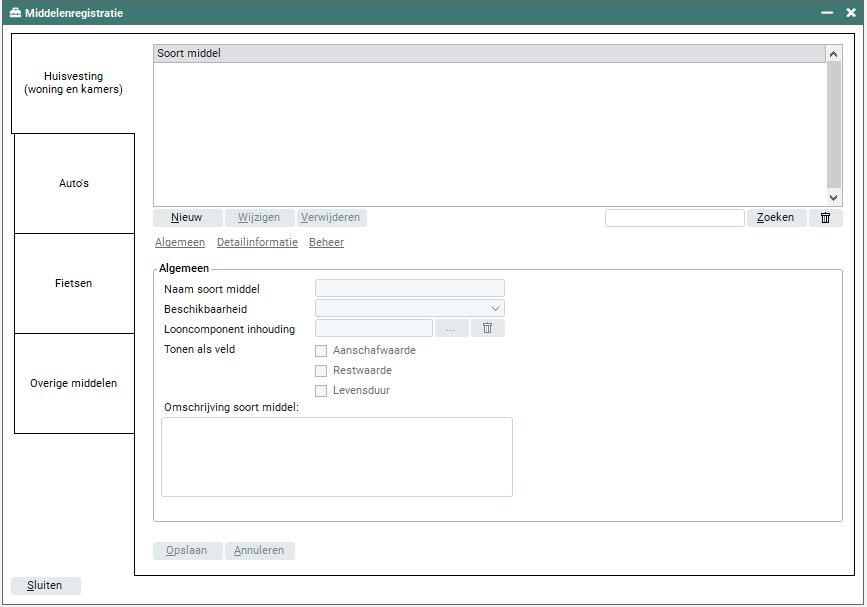Click the trash icon beside Looncomponent inhouding
The width and height of the screenshot is (867, 607).
click(488, 328)
